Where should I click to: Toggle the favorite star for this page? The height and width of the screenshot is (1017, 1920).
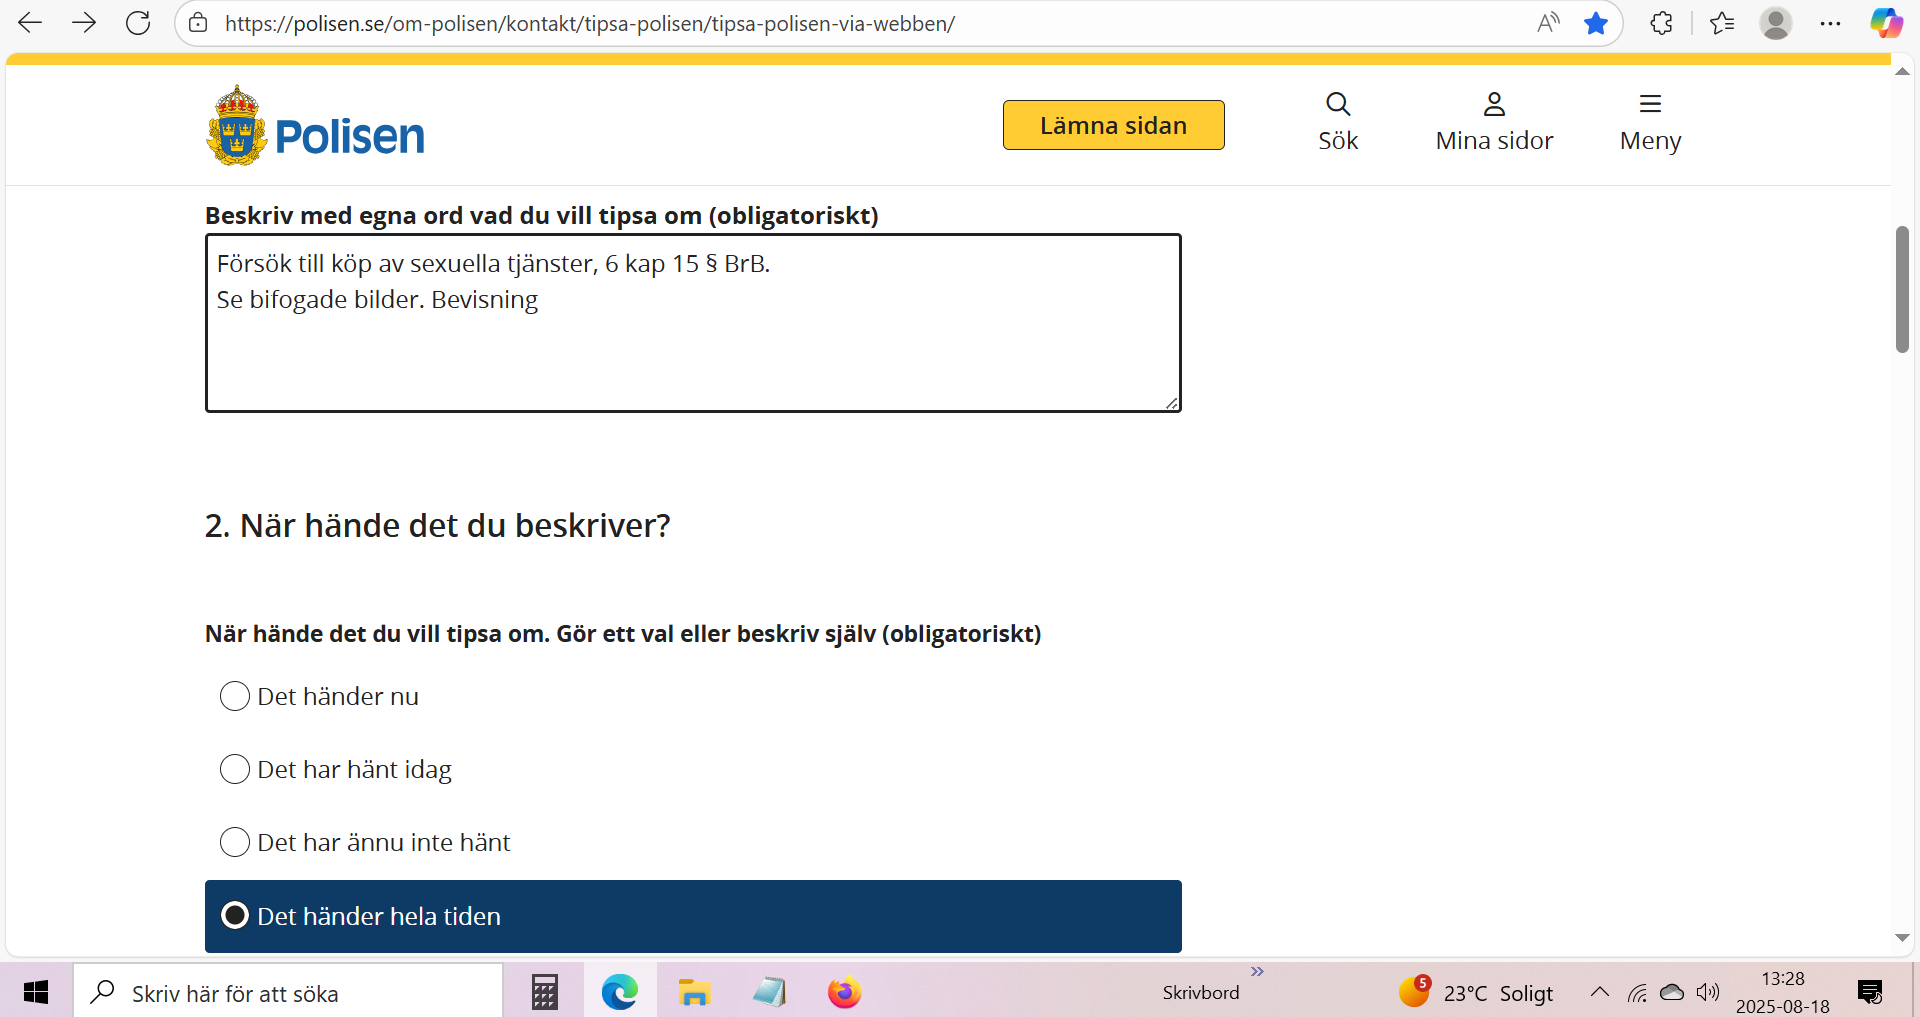[1596, 23]
